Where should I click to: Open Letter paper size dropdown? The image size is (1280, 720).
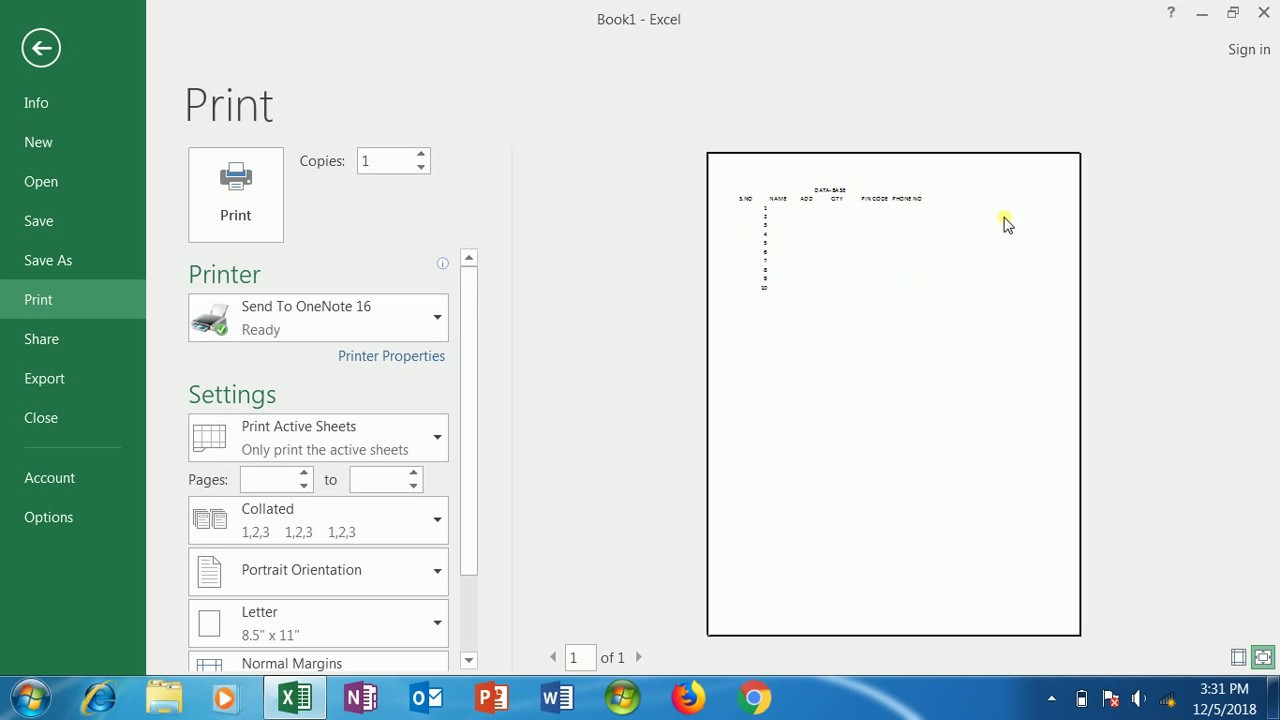tap(318, 623)
